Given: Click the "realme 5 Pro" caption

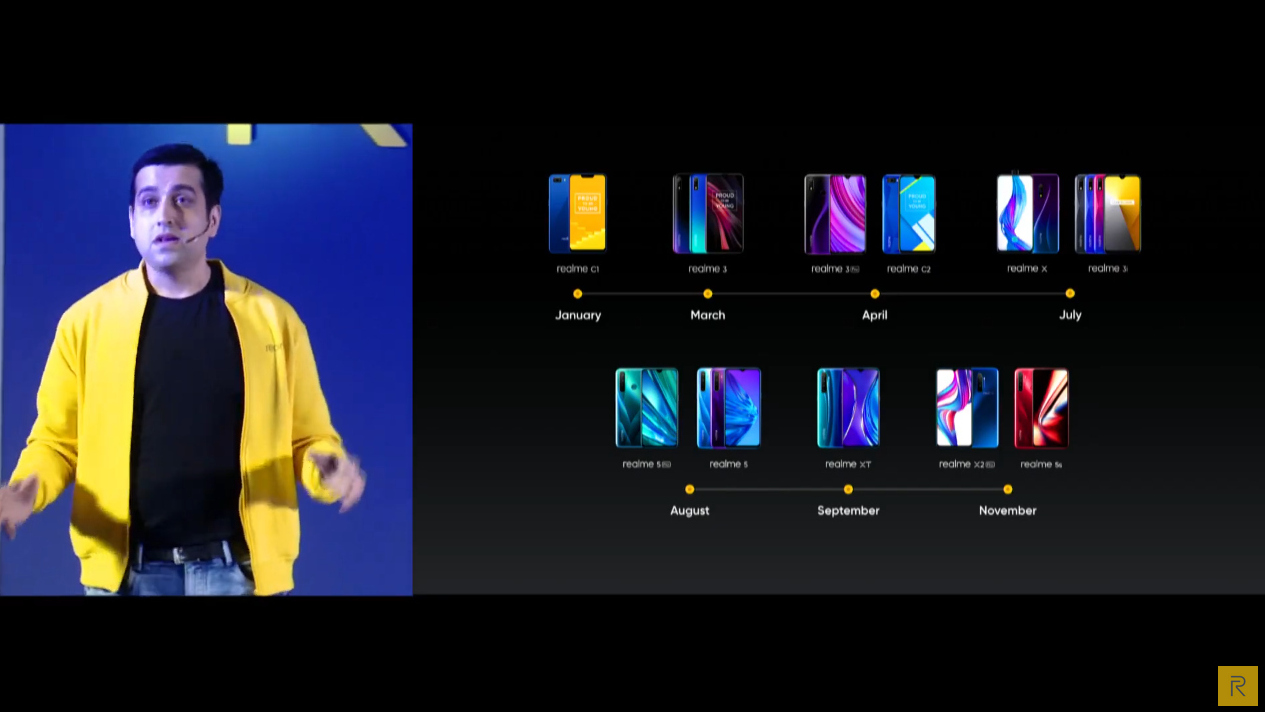Looking at the screenshot, I should [x=647, y=464].
